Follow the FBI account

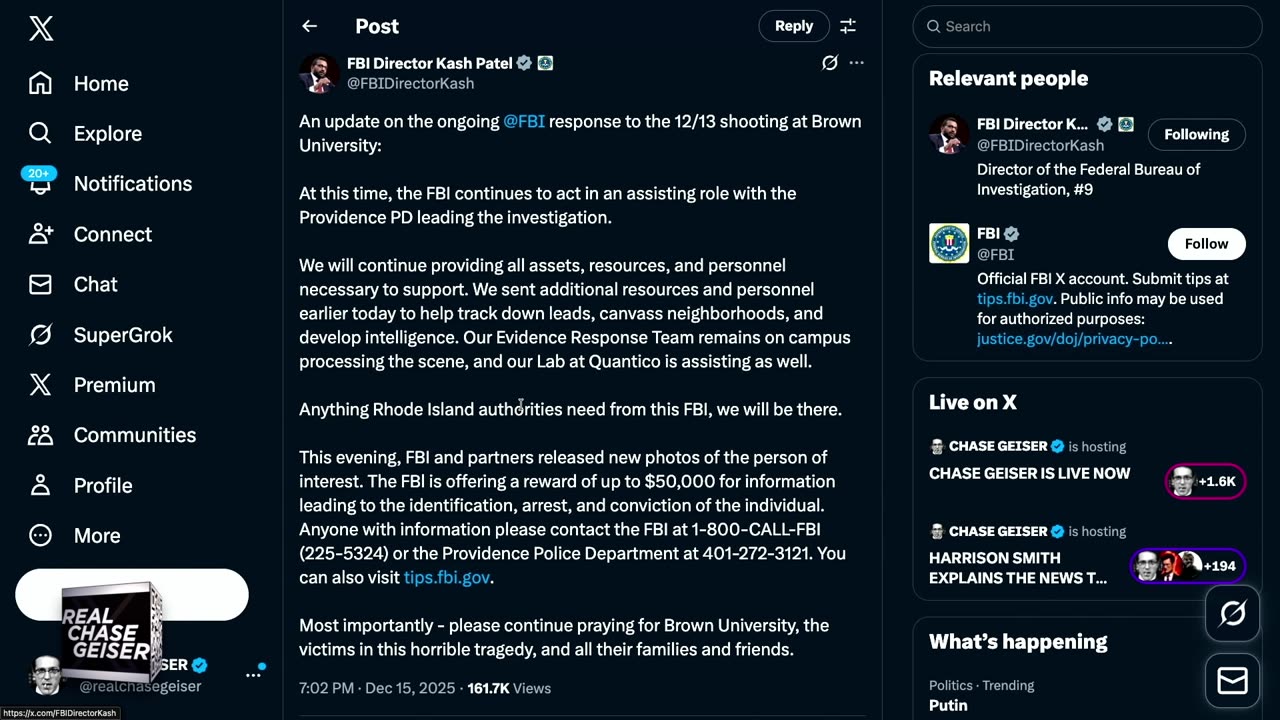[1206, 244]
